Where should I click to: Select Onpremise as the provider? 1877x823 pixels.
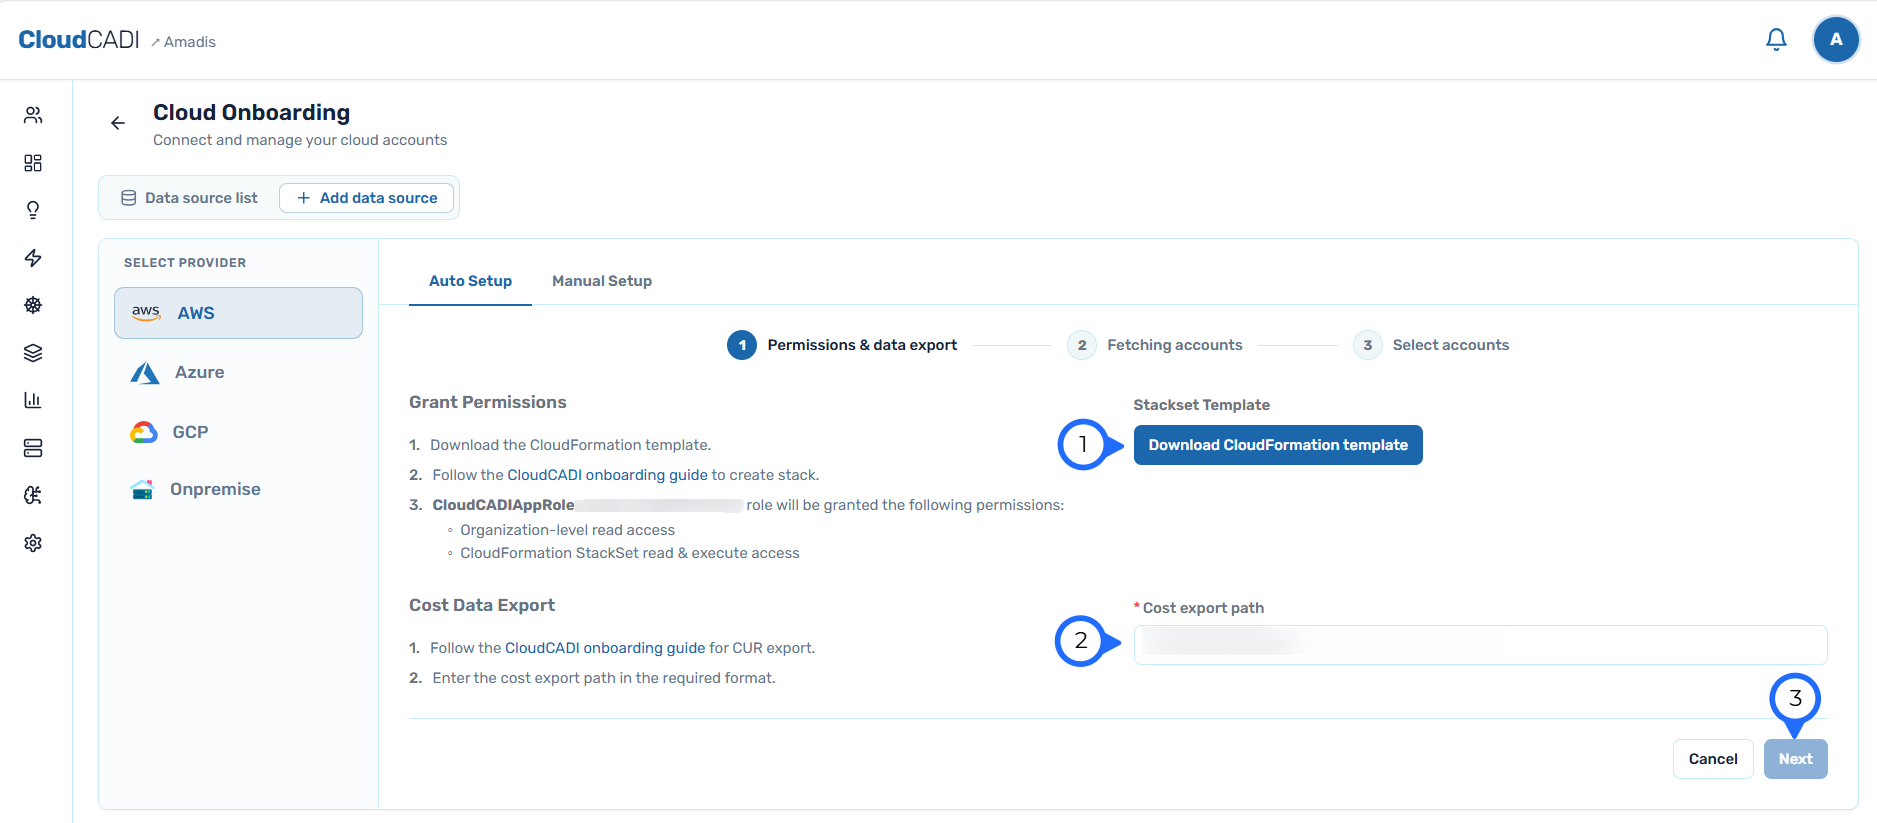click(x=238, y=489)
